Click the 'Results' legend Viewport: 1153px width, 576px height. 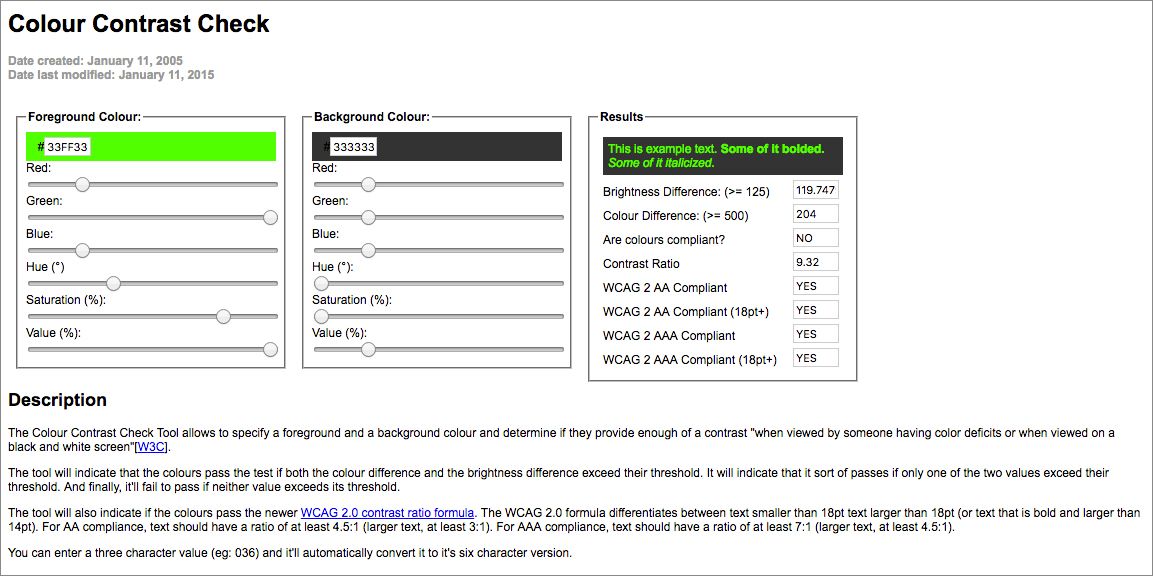(621, 117)
